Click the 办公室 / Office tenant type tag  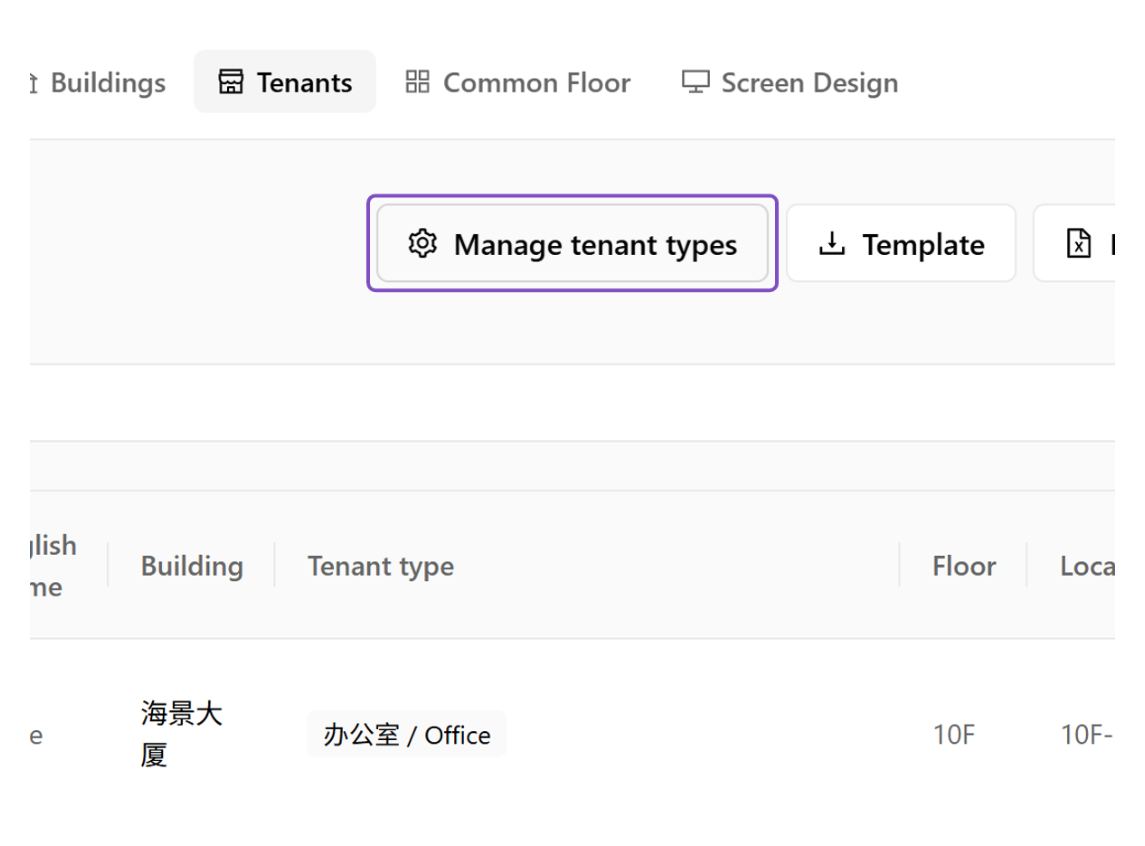(407, 734)
